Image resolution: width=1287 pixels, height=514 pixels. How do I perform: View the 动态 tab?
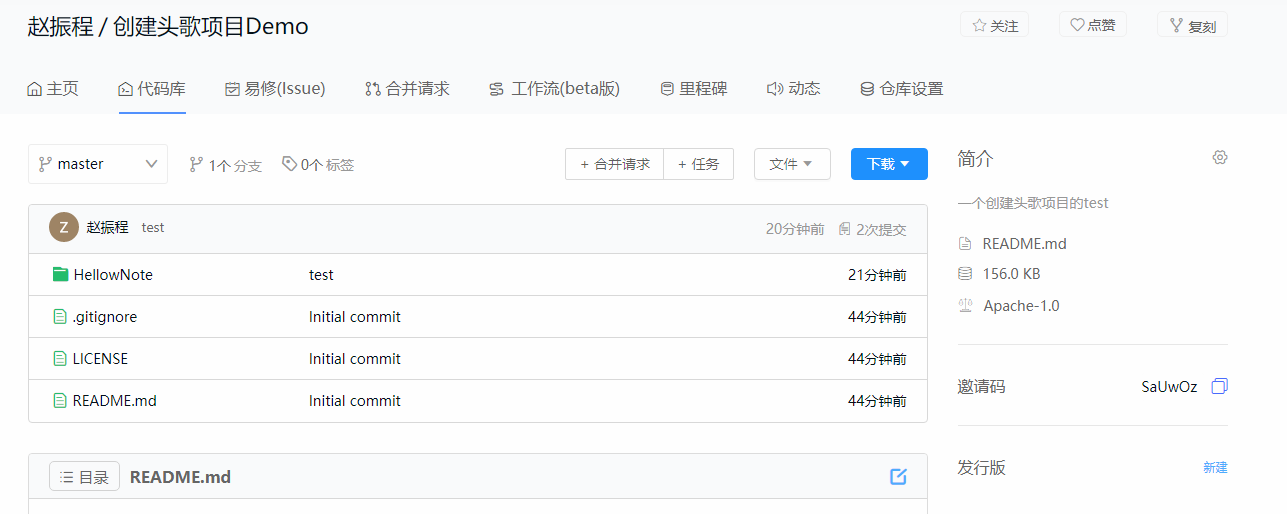pos(793,89)
